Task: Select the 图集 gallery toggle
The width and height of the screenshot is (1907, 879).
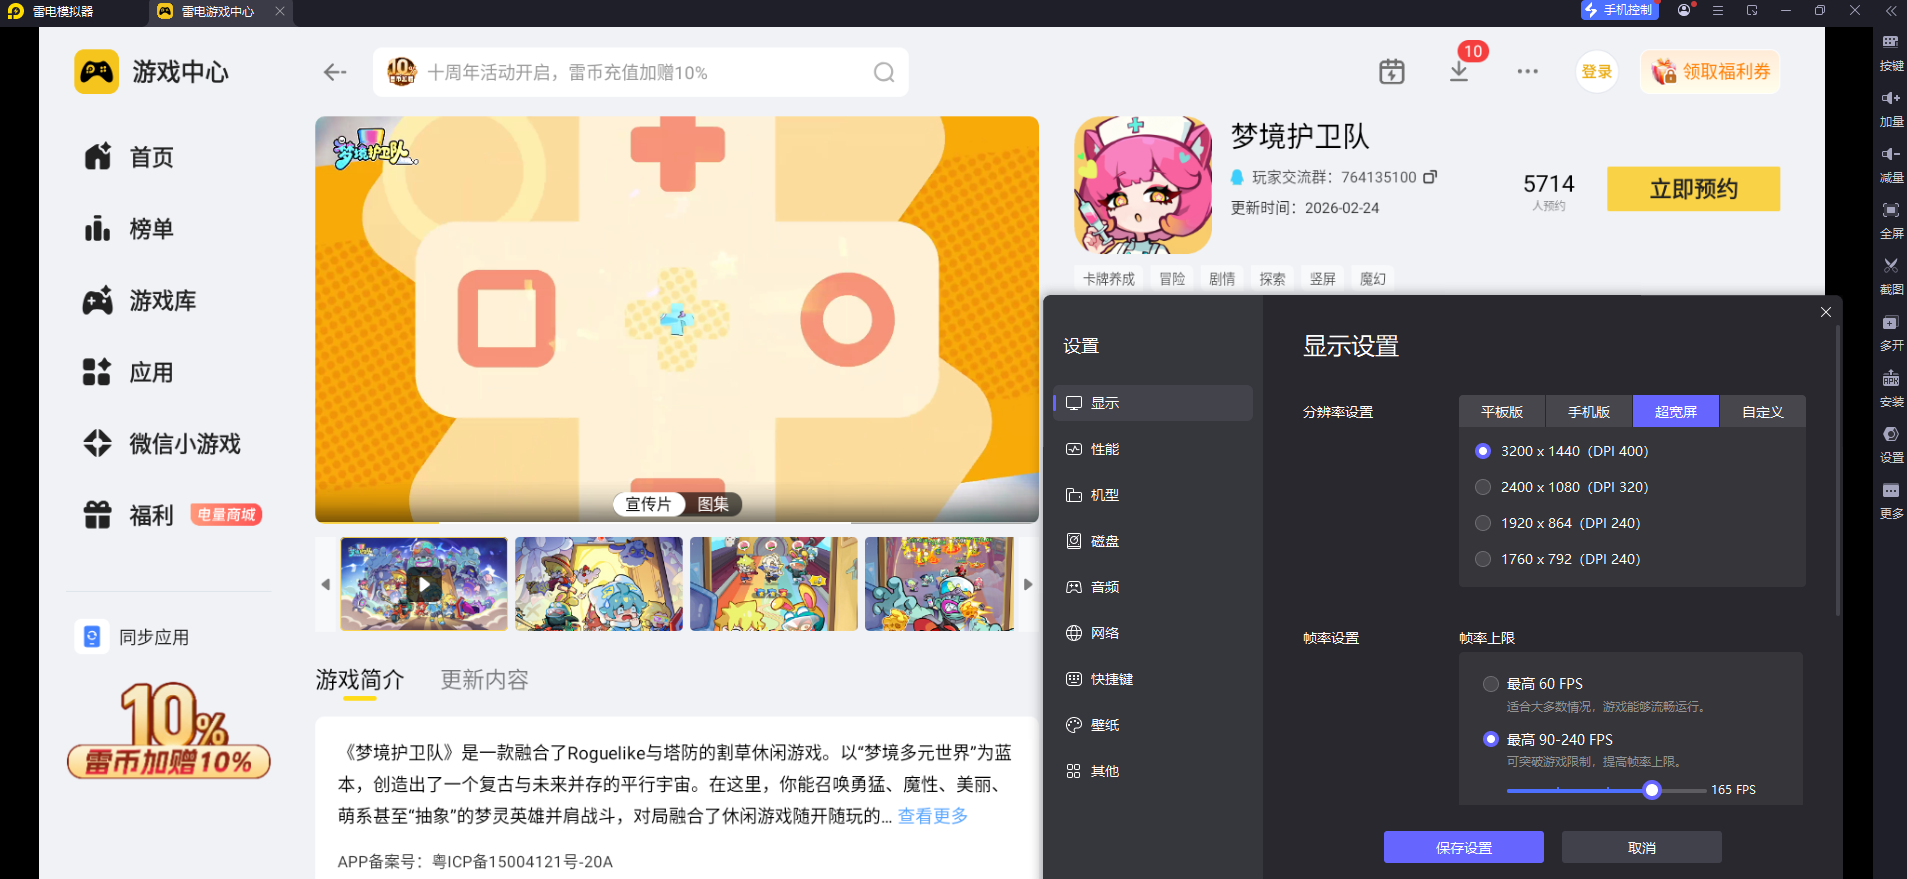Action: click(x=713, y=505)
